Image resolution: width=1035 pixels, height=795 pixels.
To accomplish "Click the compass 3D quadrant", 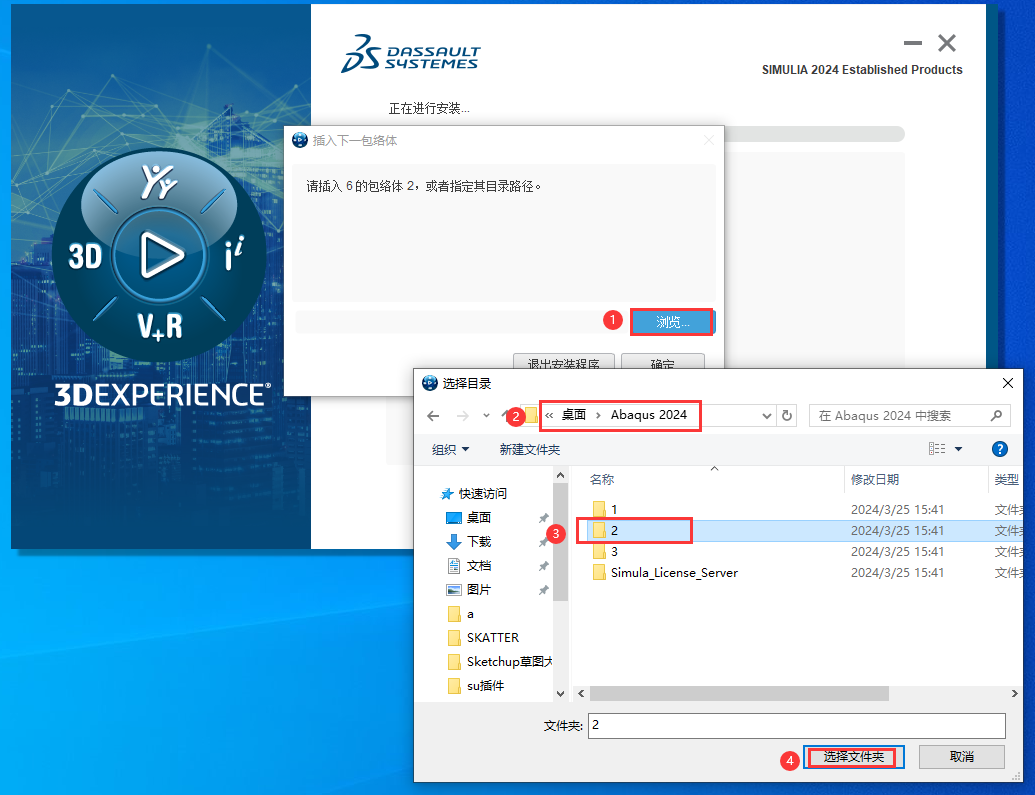I will [x=85, y=256].
